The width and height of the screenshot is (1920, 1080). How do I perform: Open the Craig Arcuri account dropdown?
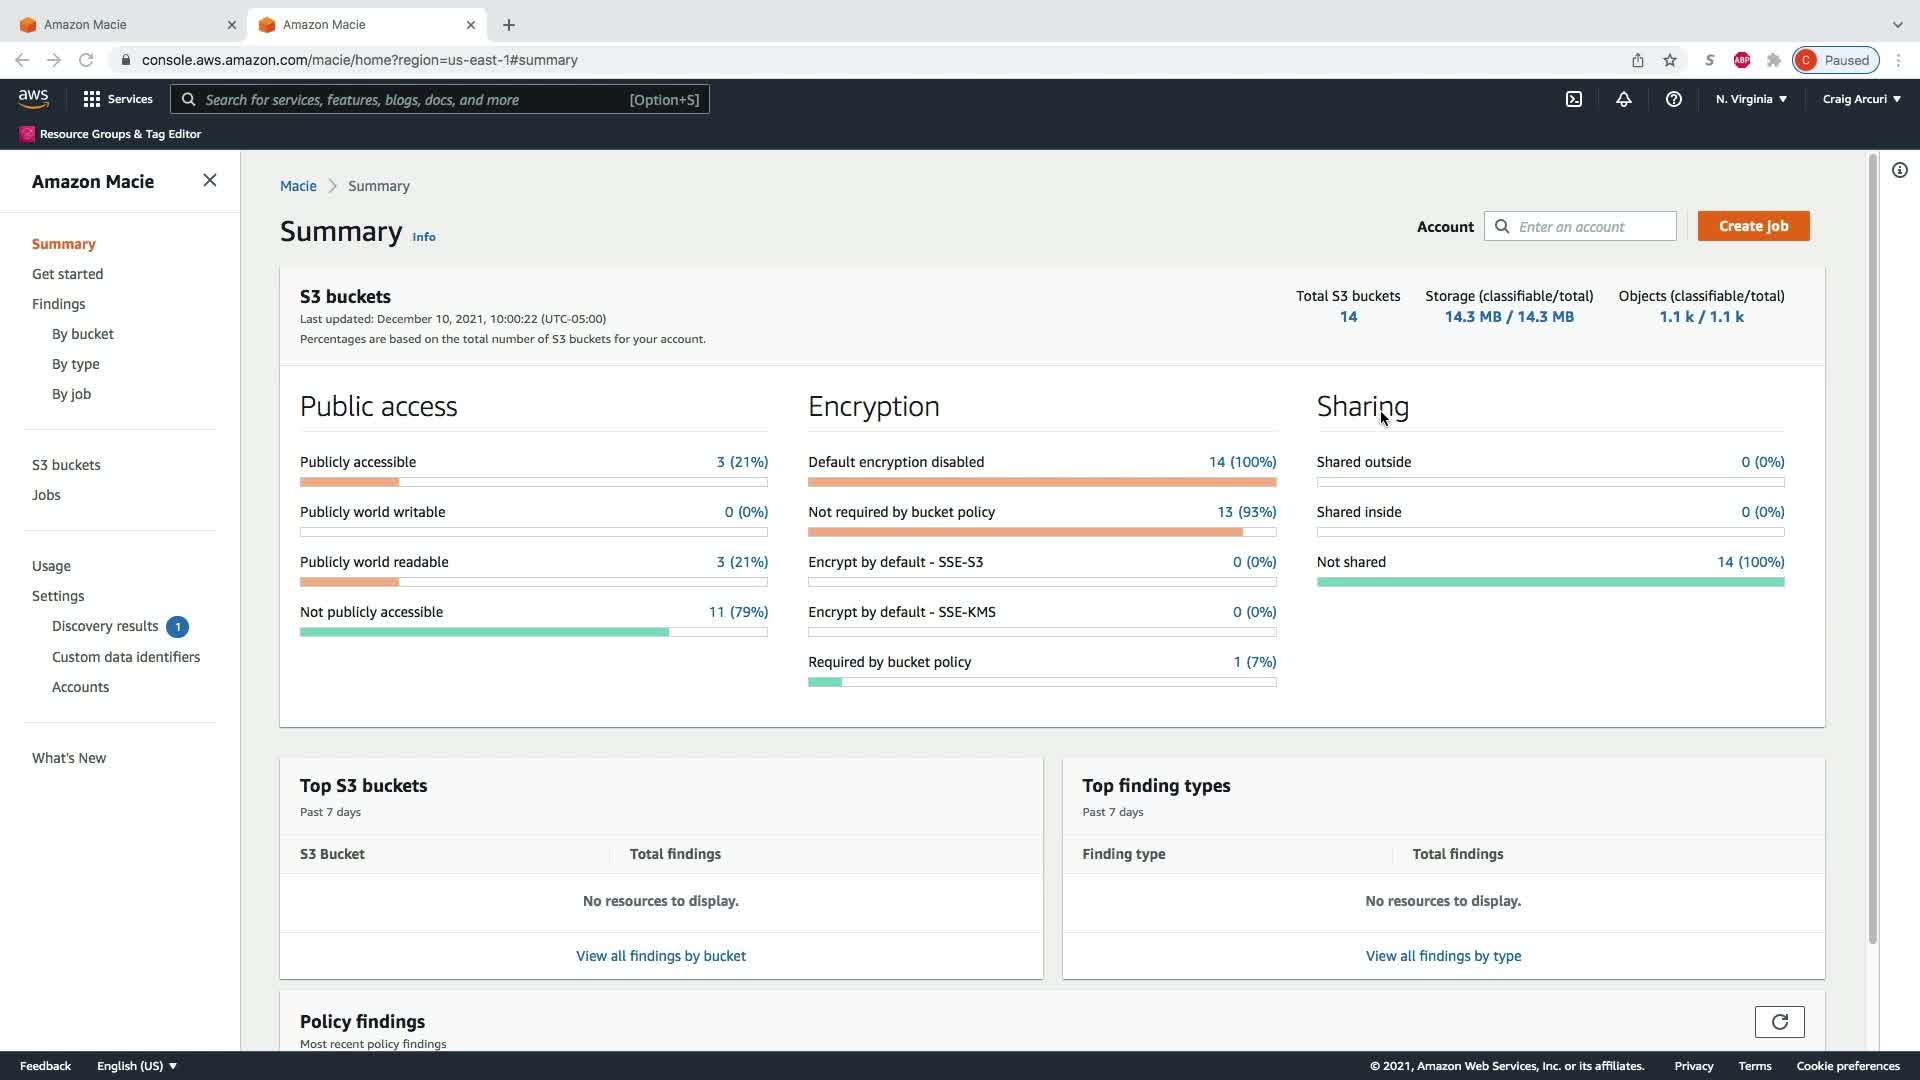(x=1861, y=99)
